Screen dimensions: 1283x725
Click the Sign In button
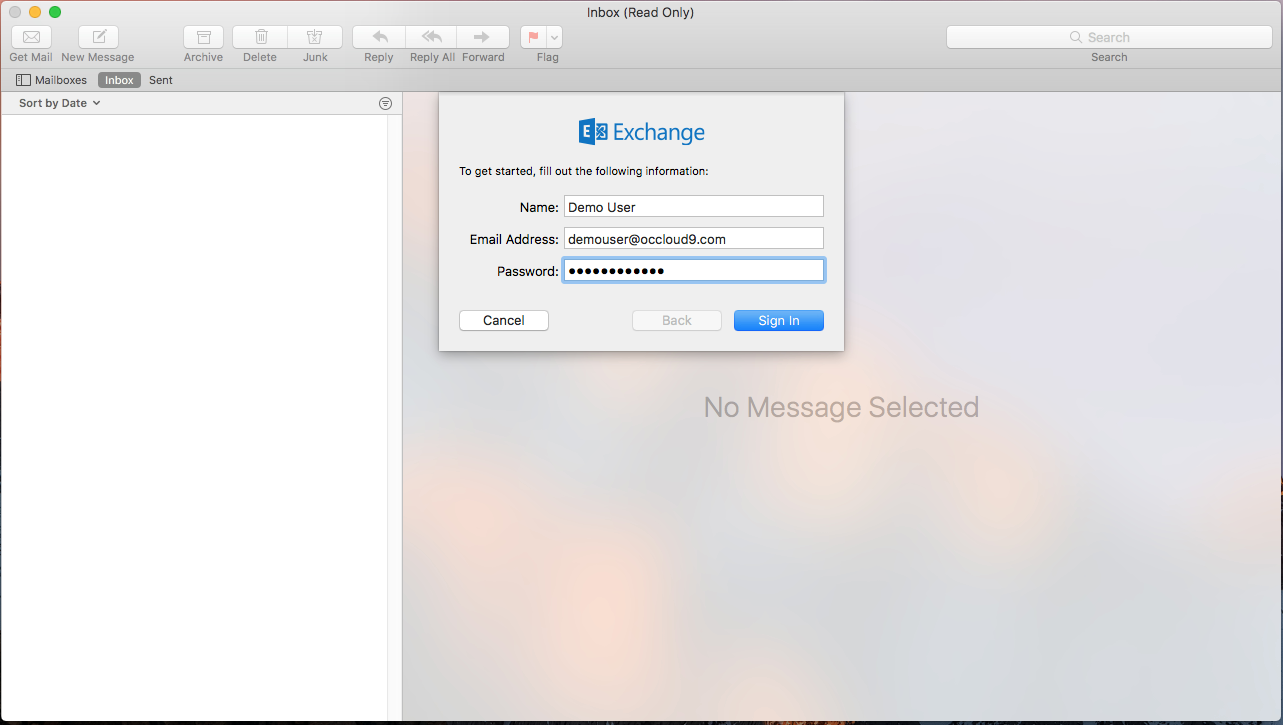[779, 320]
